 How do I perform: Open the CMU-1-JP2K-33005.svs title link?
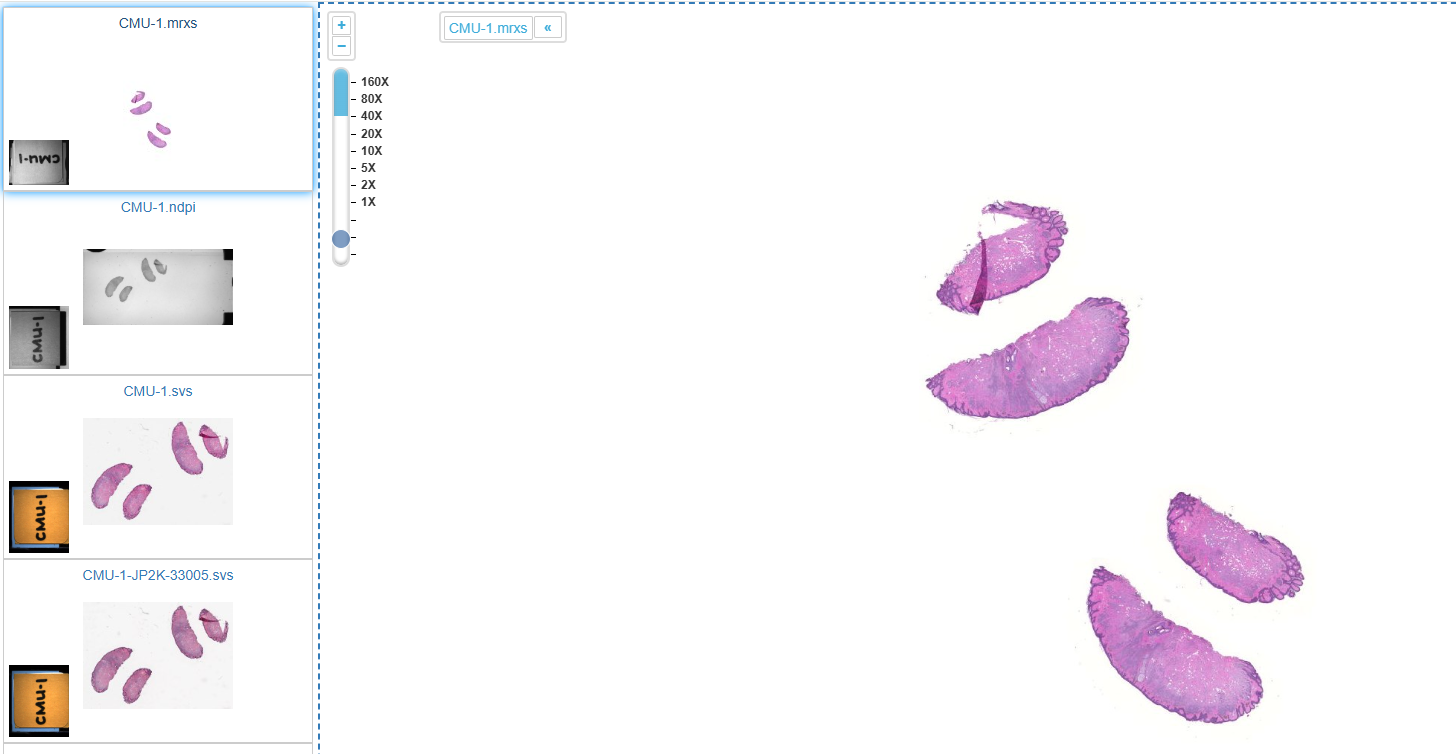[x=158, y=575]
